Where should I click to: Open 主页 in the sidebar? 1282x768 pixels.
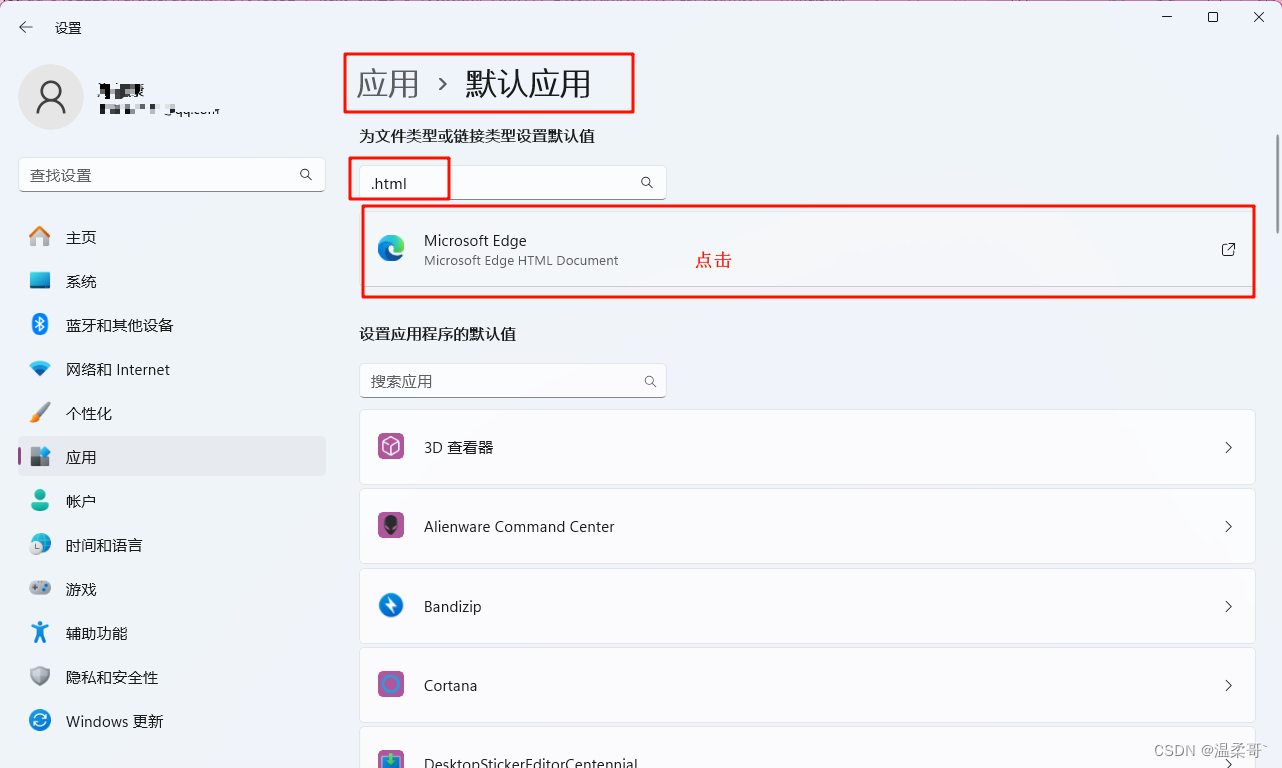coord(172,237)
